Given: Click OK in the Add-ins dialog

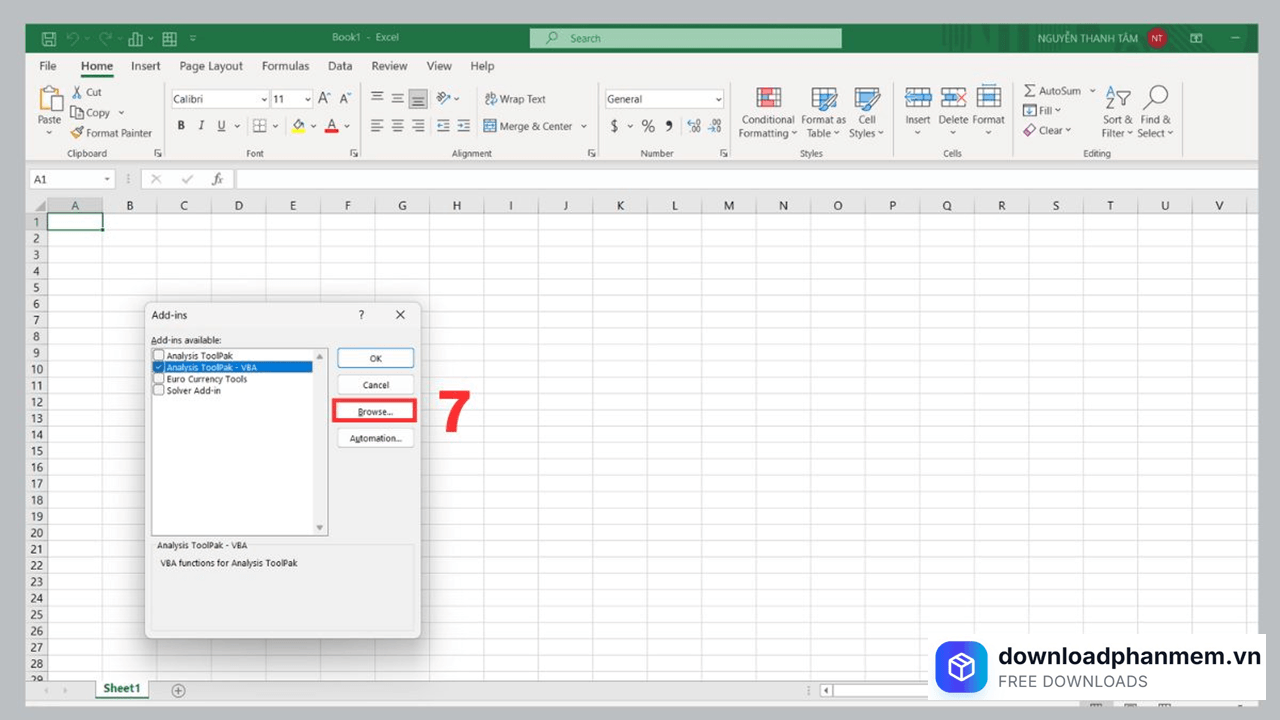Looking at the screenshot, I should point(375,358).
